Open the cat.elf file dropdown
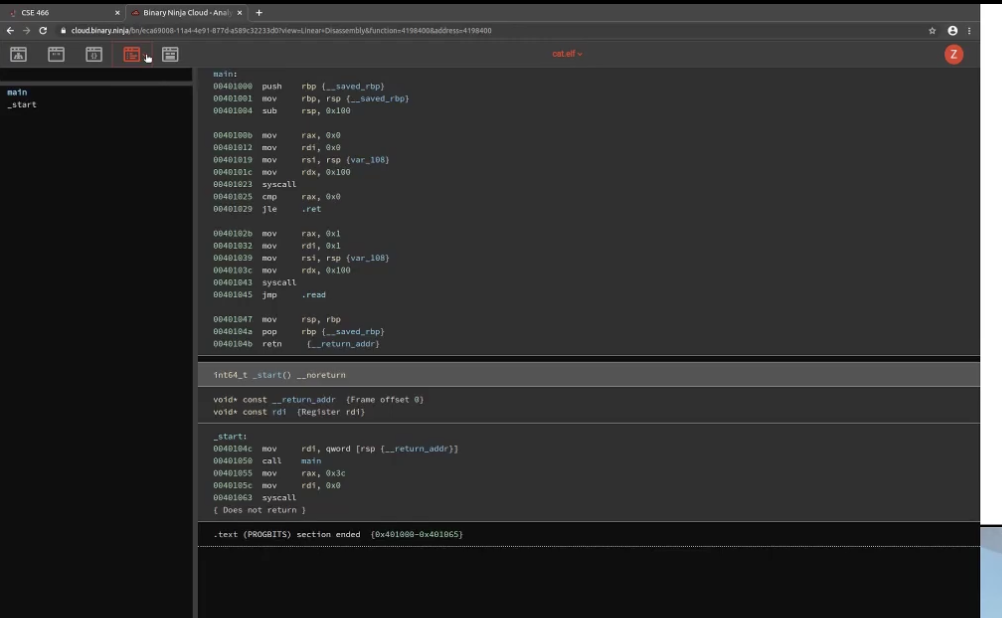Screen dimensions: 1002x618 click(x=567, y=54)
